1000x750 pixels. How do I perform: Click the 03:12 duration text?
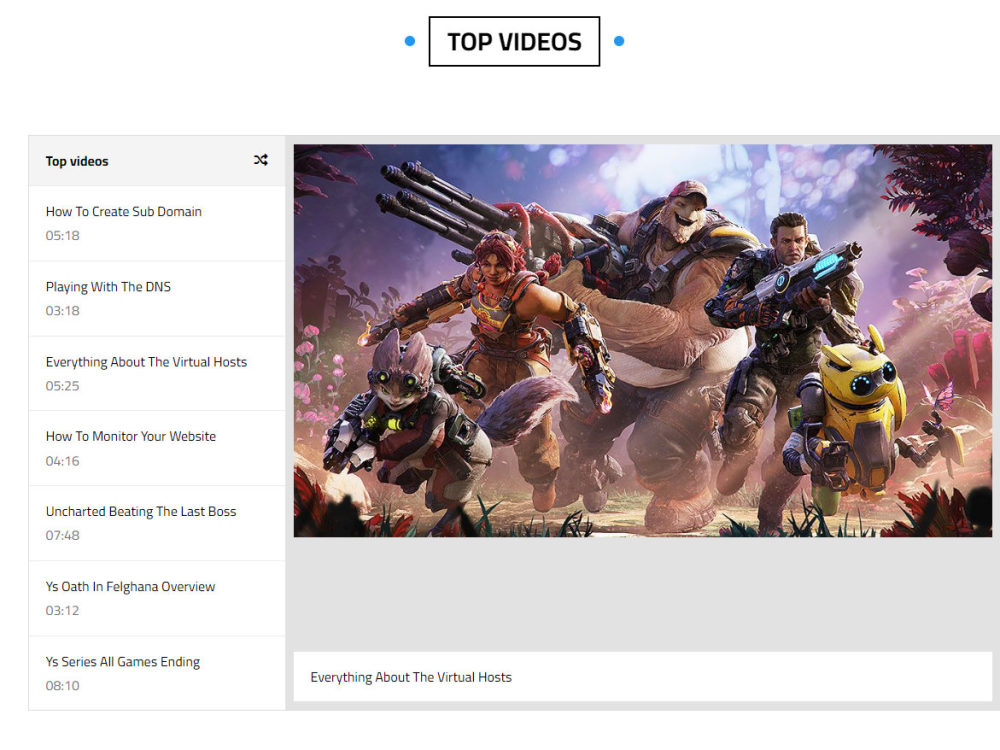[62, 611]
